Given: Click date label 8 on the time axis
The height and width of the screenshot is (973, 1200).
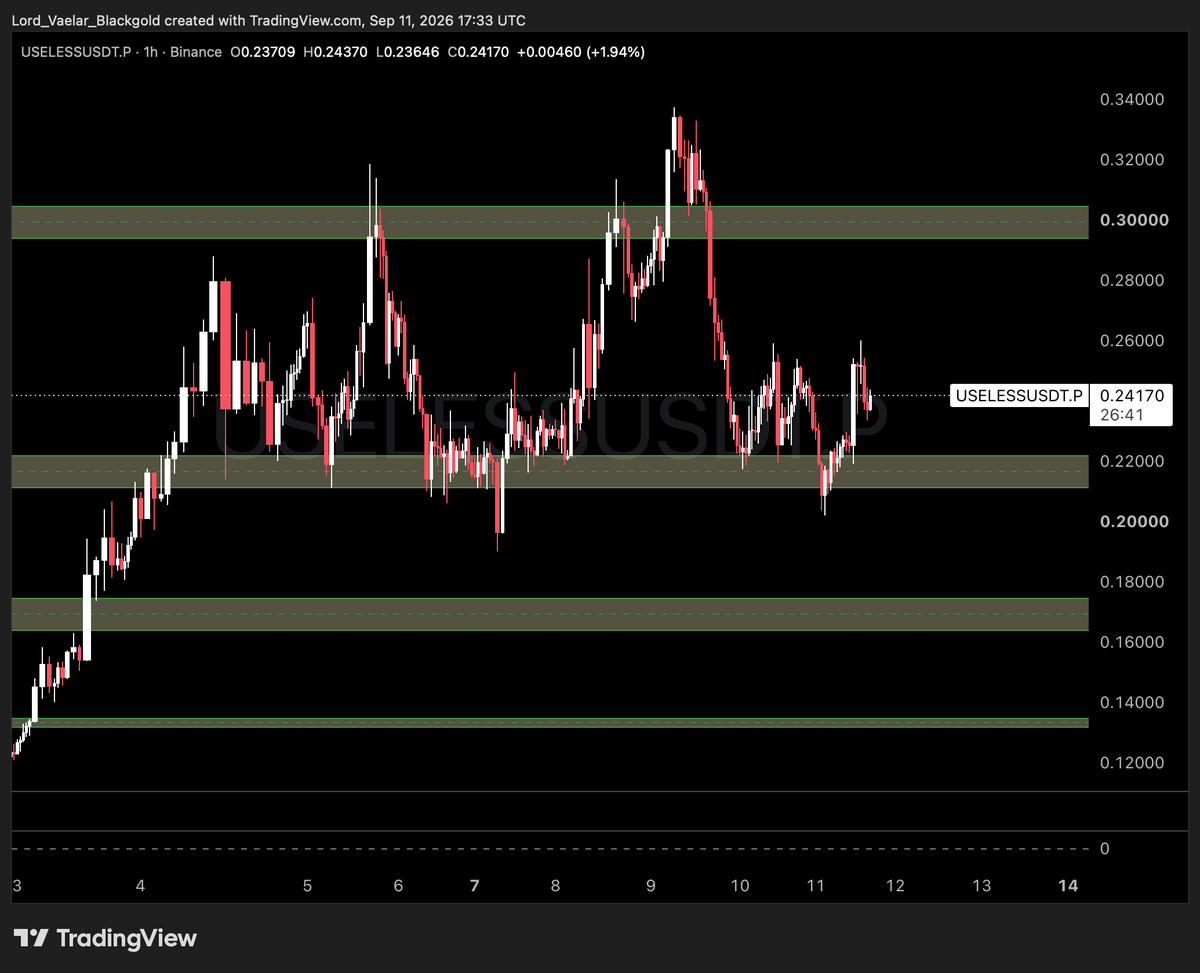Looking at the screenshot, I should click(555, 886).
